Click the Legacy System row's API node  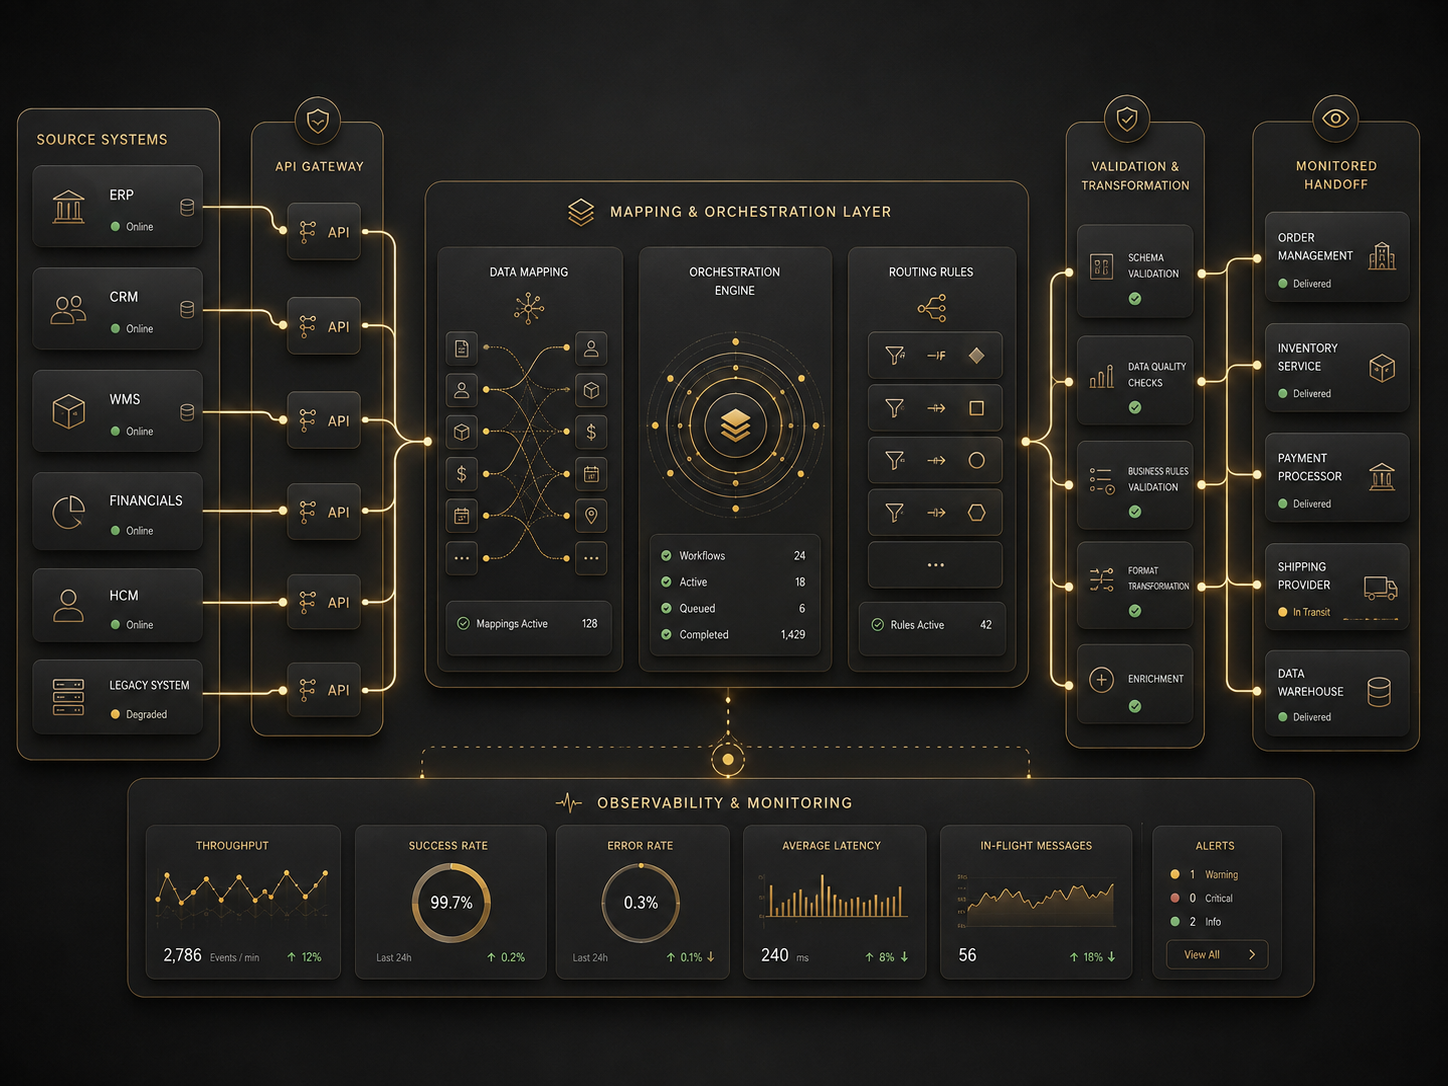[324, 690]
